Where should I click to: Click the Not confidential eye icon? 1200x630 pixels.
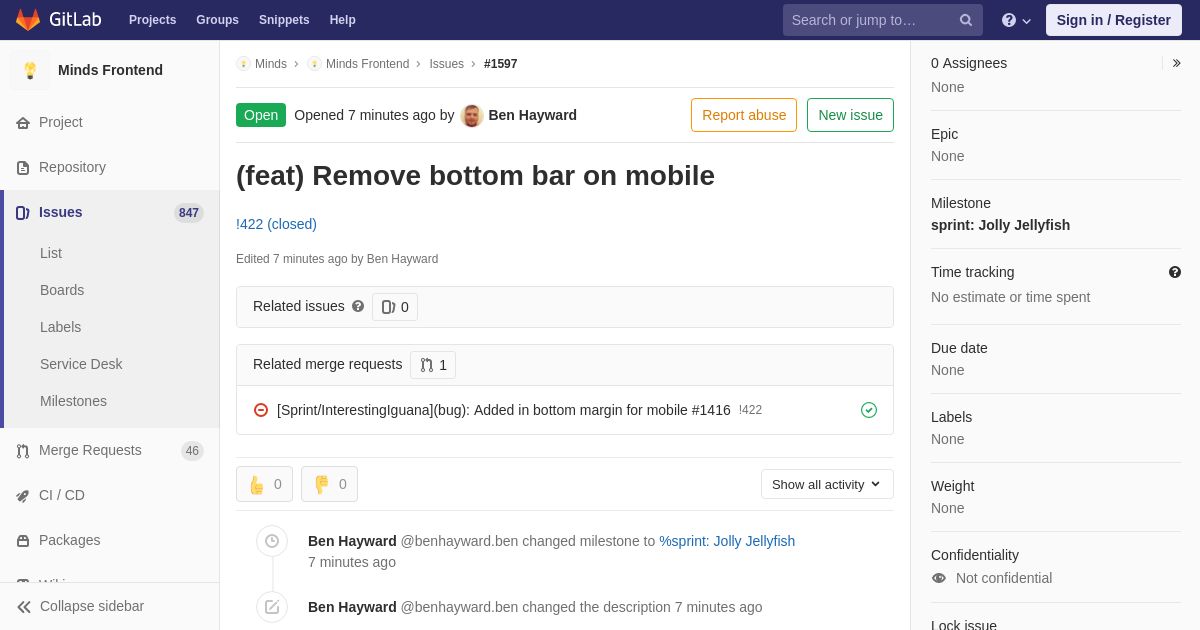pyautogui.click(x=939, y=578)
